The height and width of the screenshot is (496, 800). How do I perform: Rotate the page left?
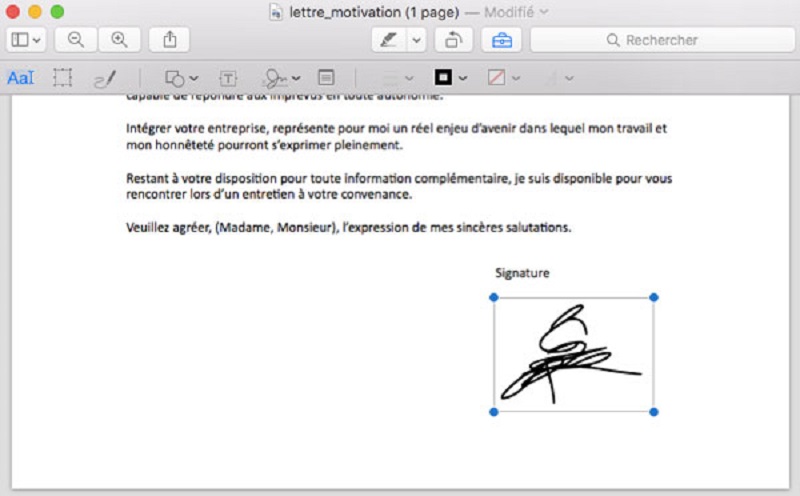click(x=454, y=40)
